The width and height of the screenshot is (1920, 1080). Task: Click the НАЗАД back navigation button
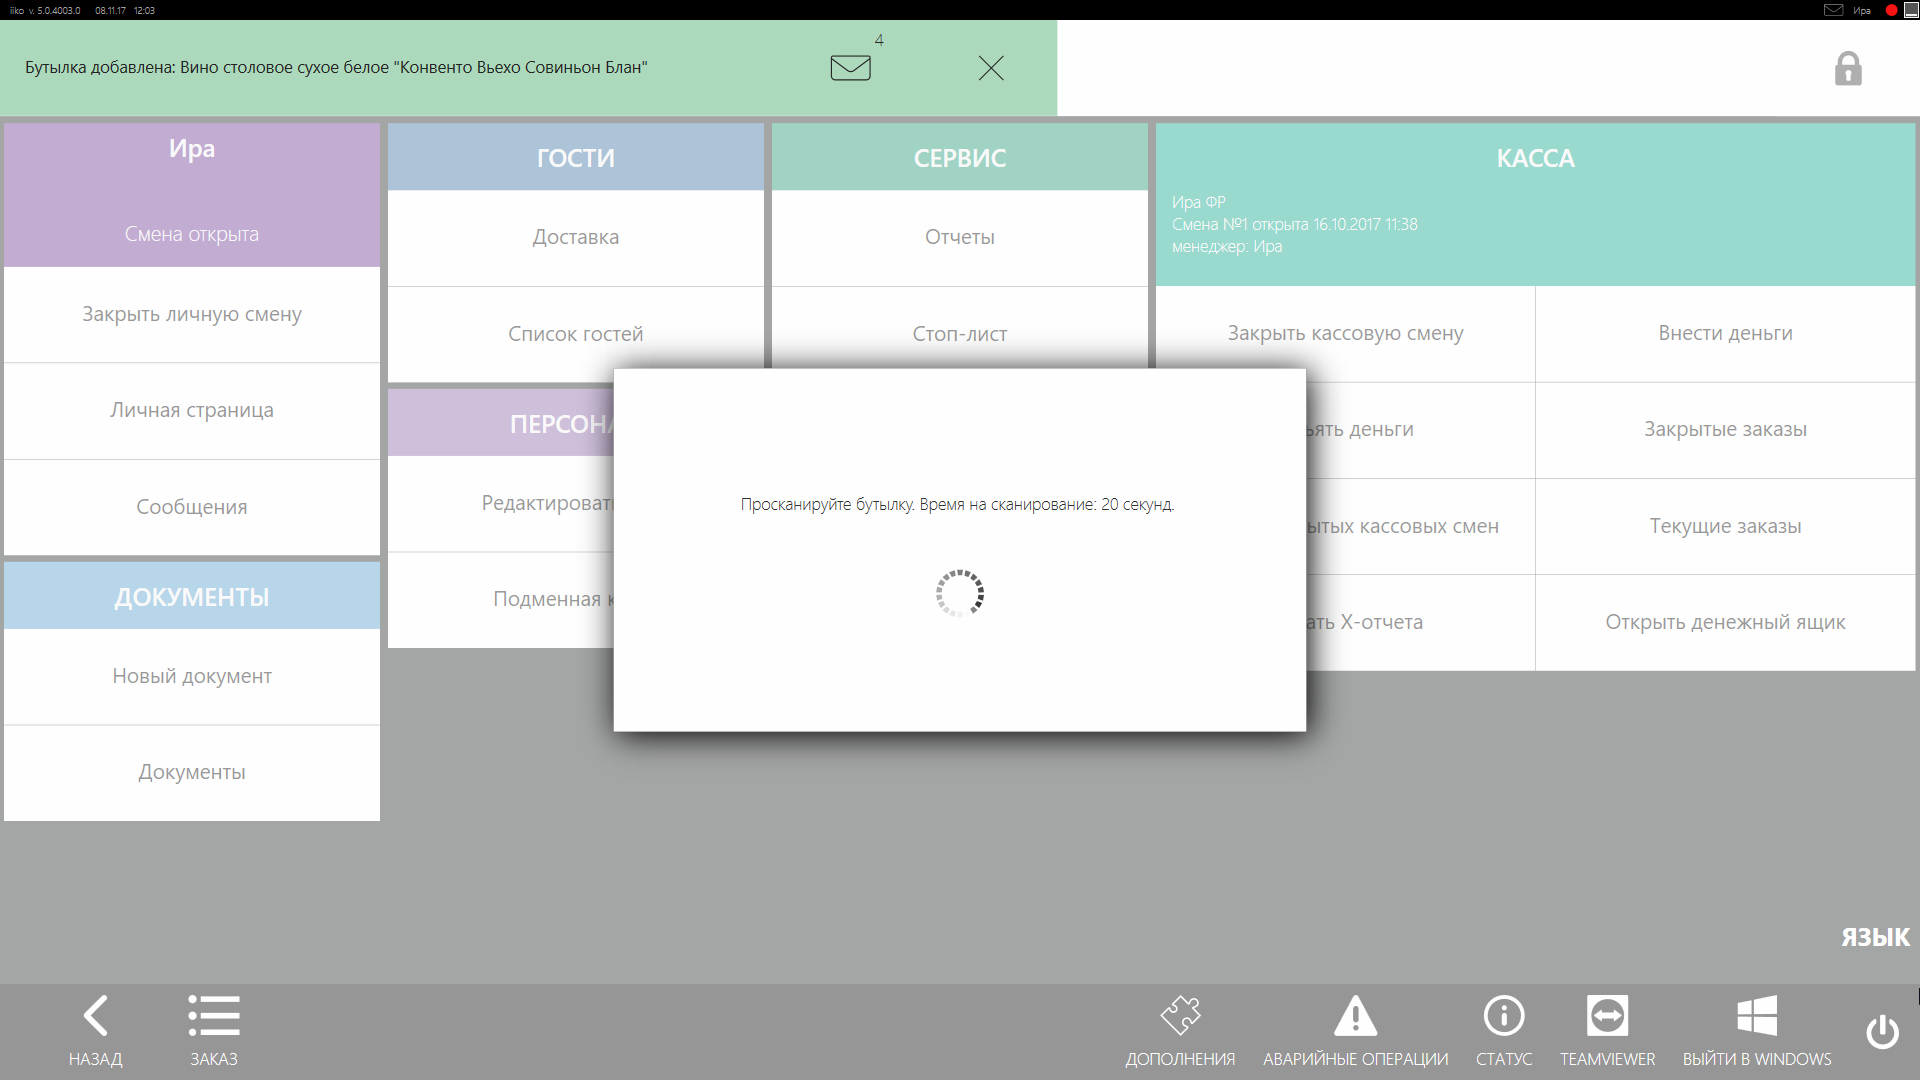(x=96, y=1029)
